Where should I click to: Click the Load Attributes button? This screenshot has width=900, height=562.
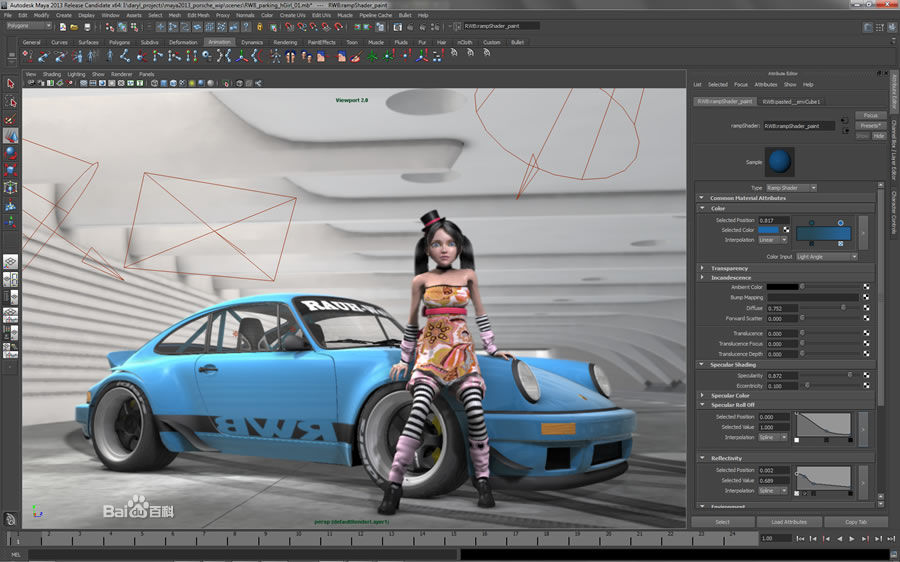[789, 522]
